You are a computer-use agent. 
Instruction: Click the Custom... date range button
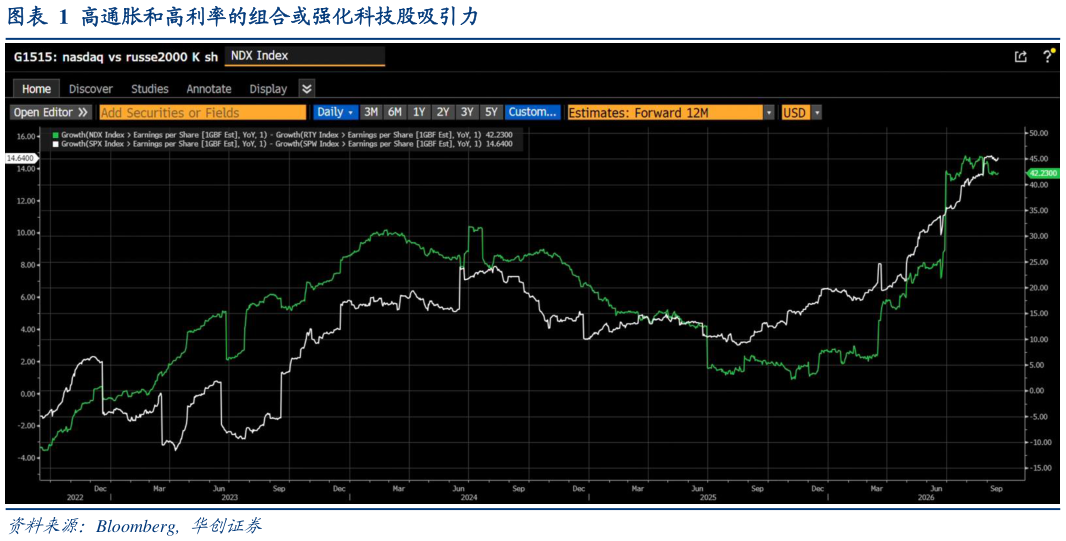533,112
